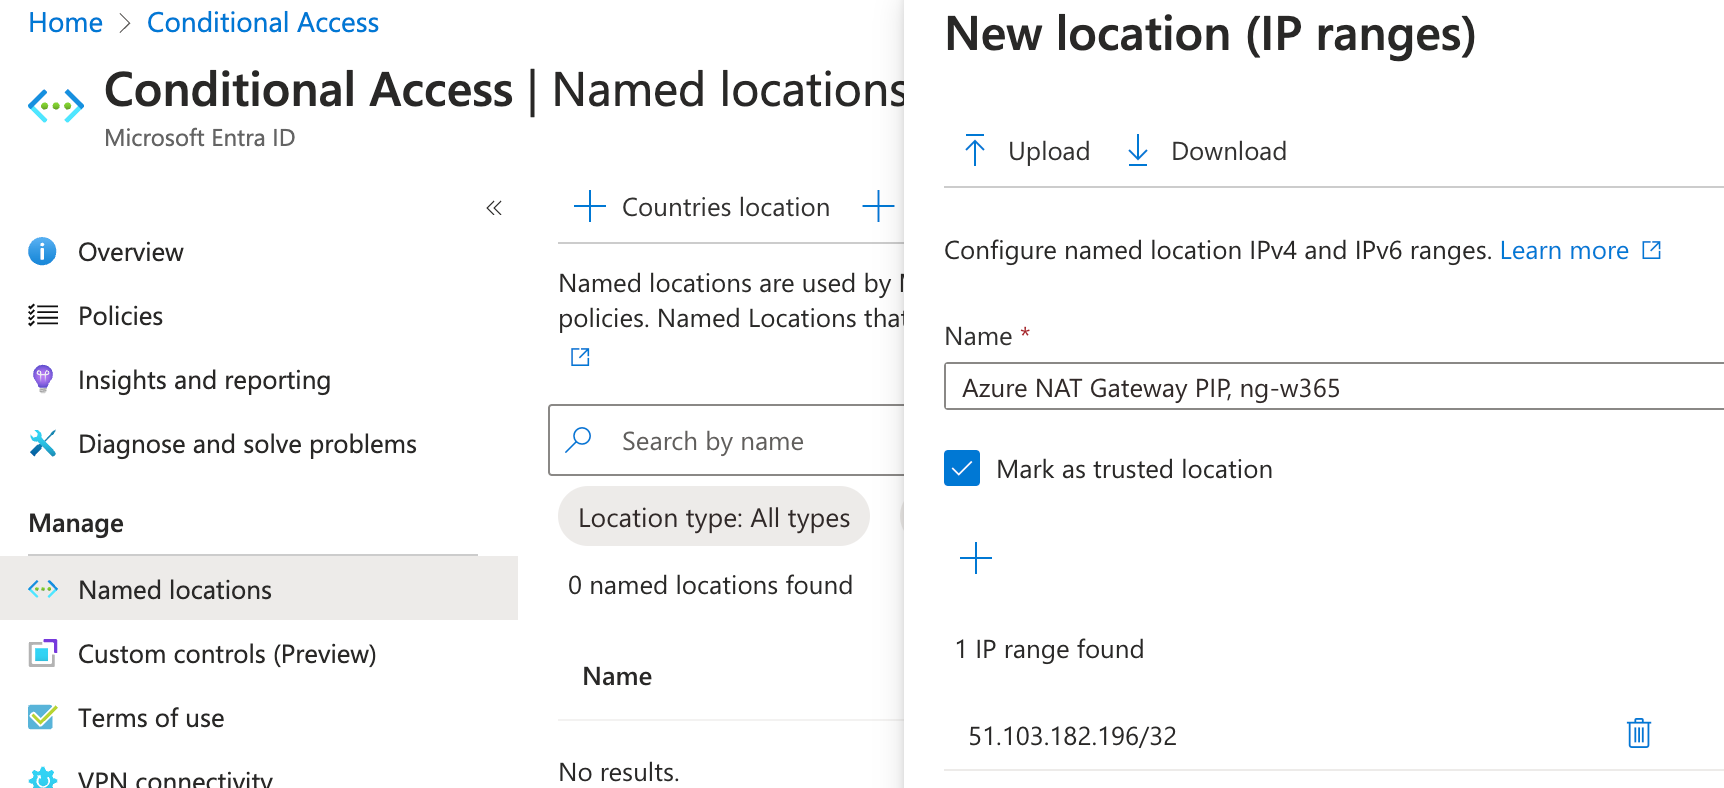Click the Upload arrow icon
1724x788 pixels.
tap(975, 151)
